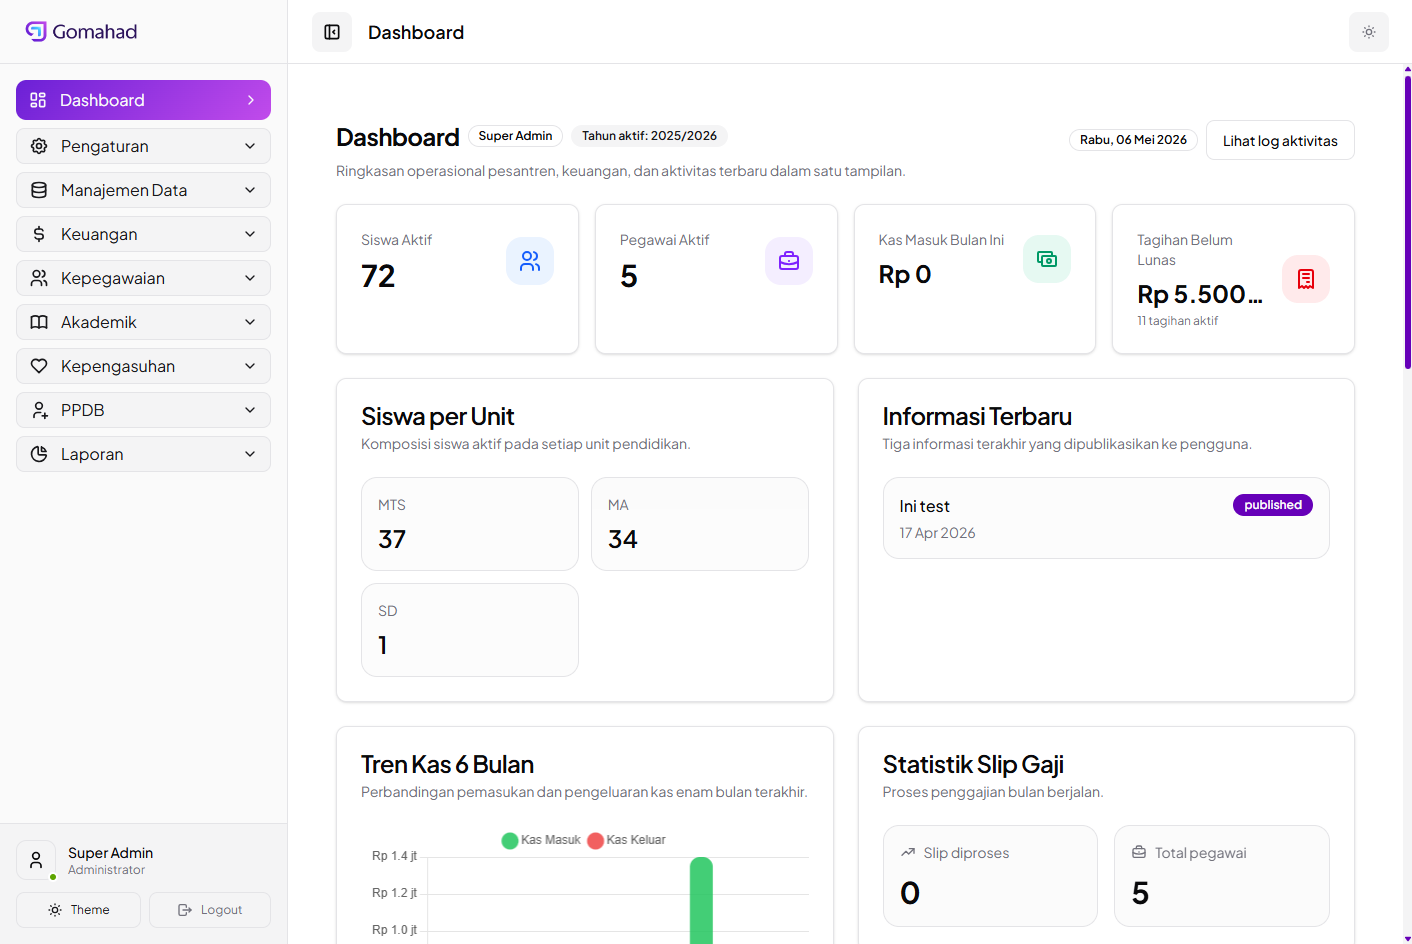Viewport: 1412px width, 944px height.
Task: Click the sun icon on Theme button
Action: 55,910
